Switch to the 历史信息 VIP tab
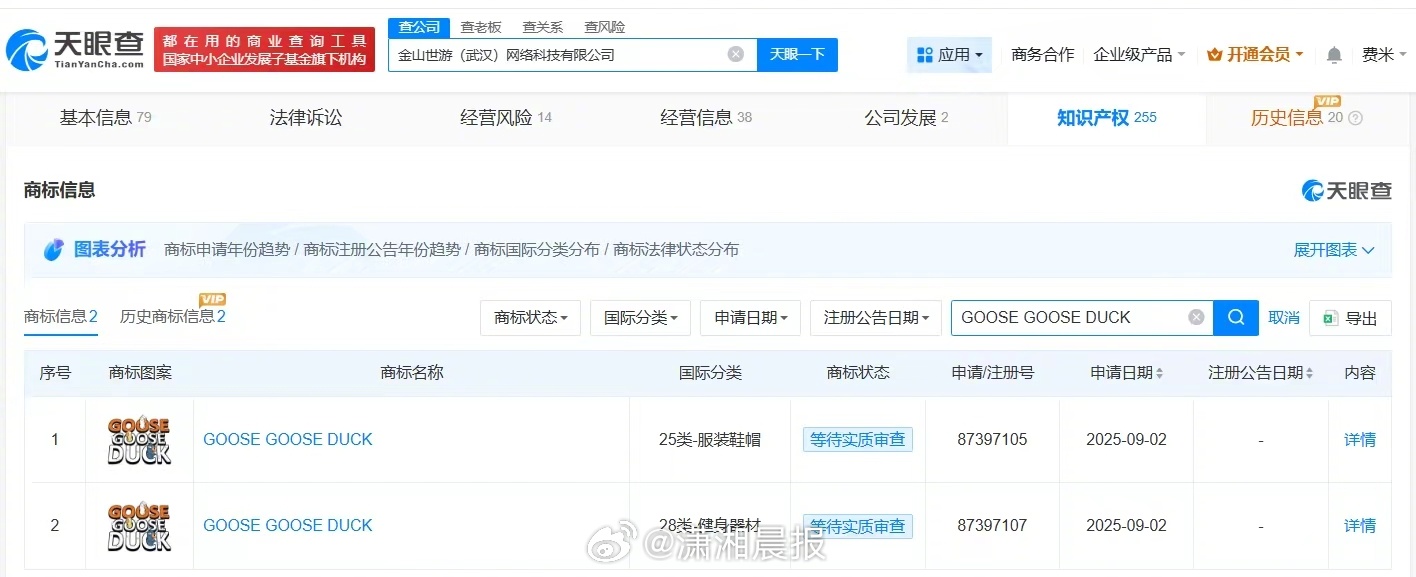 coord(1297,118)
